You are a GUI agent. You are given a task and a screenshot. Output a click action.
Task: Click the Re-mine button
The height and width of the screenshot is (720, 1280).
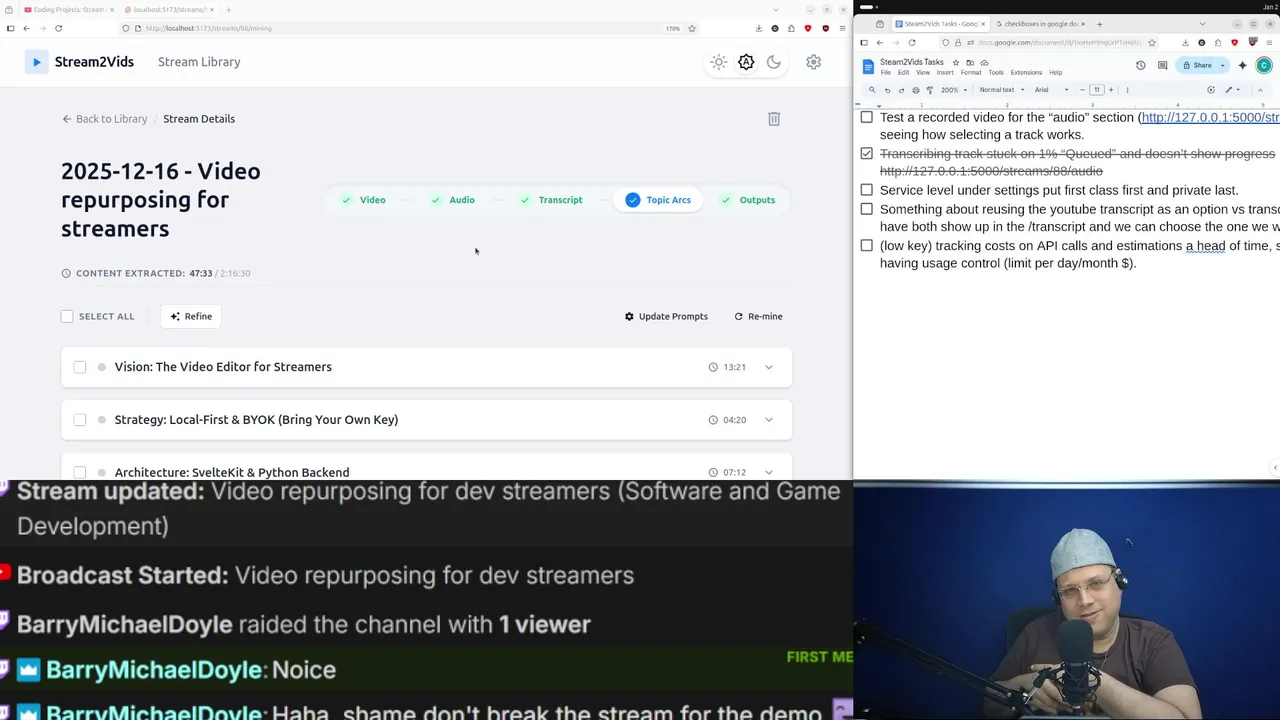pyautogui.click(x=759, y=316)
